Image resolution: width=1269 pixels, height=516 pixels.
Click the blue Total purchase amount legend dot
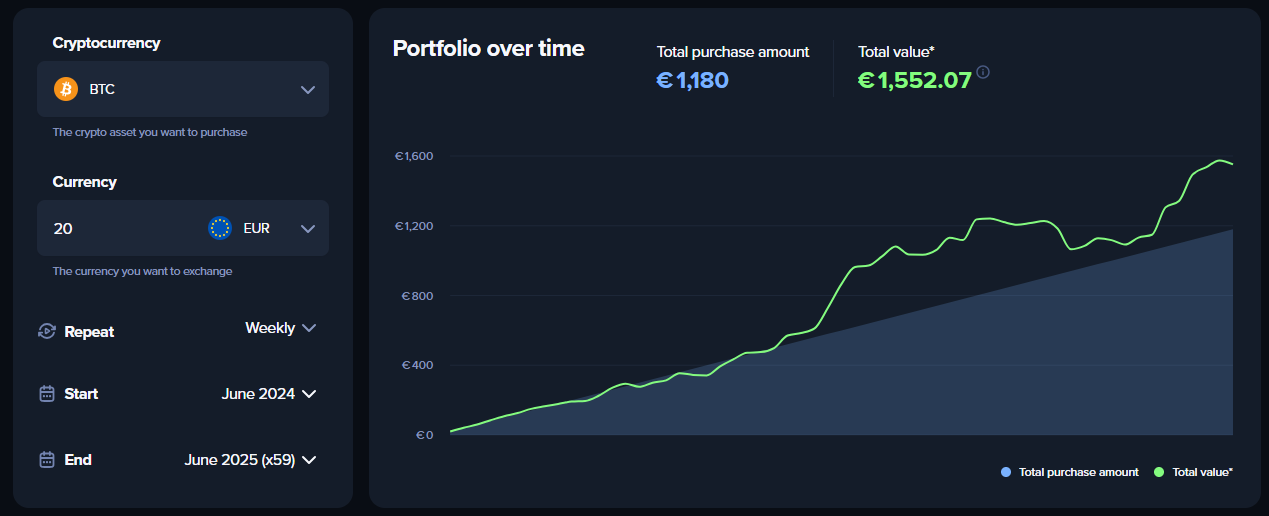(x=1005, y=472)
